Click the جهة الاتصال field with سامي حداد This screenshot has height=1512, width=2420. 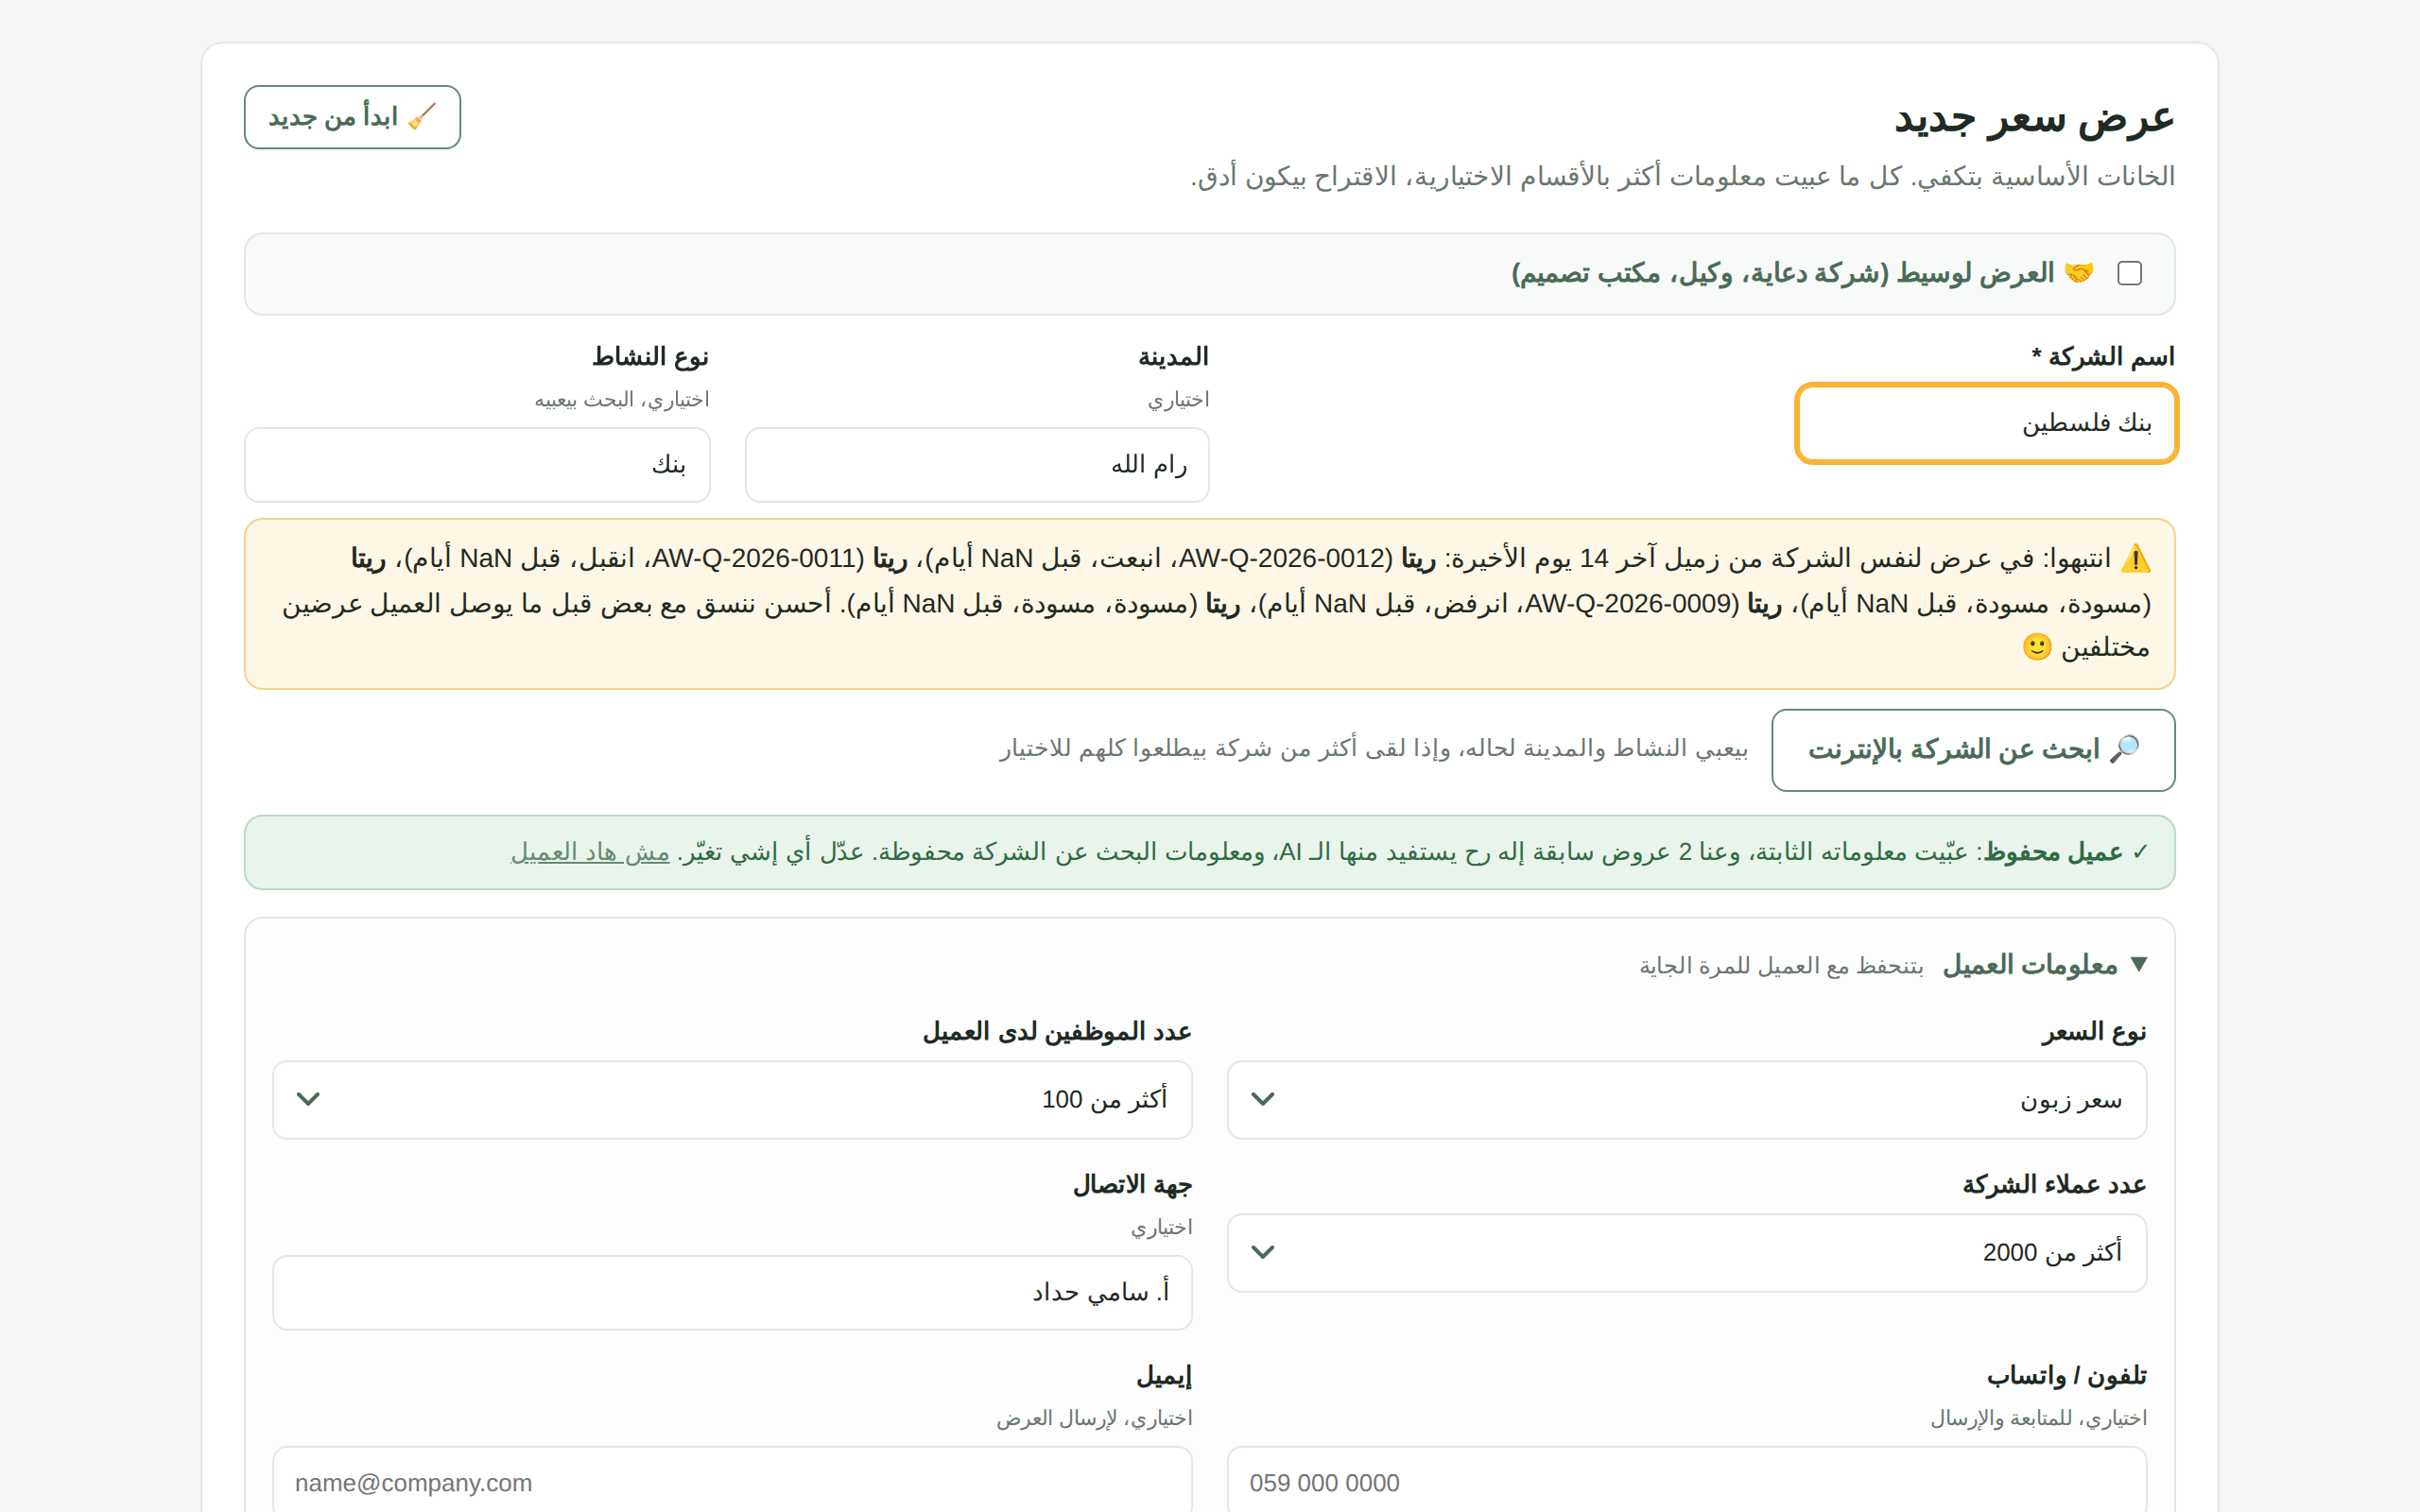[732, 1292]
